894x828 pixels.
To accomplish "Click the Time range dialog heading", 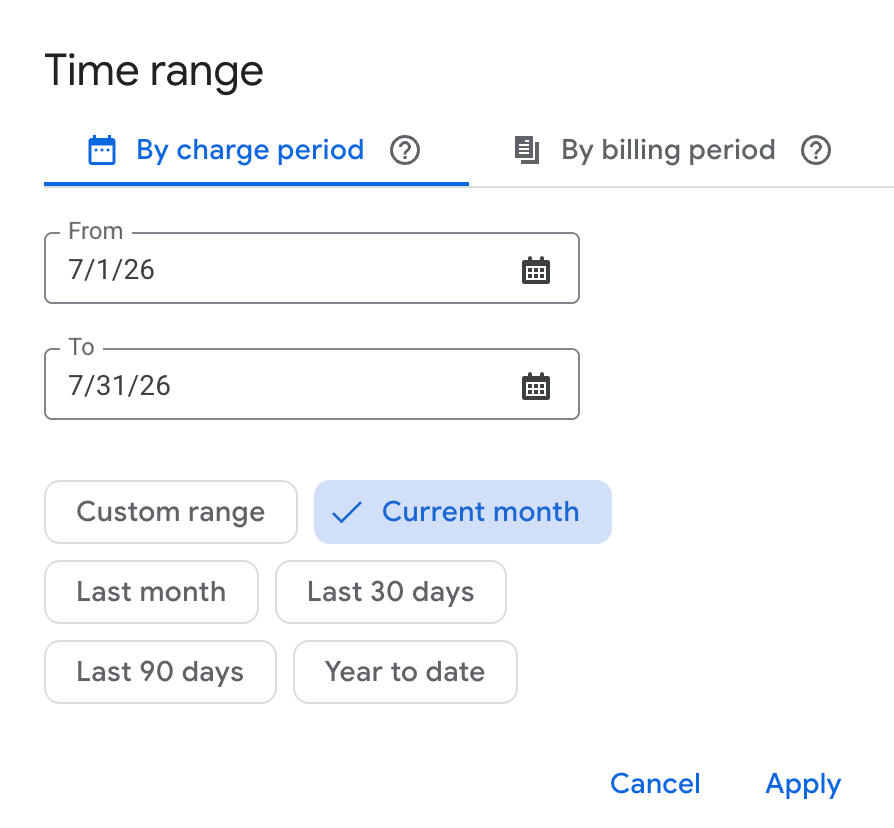I will click(x=154, y=71).
